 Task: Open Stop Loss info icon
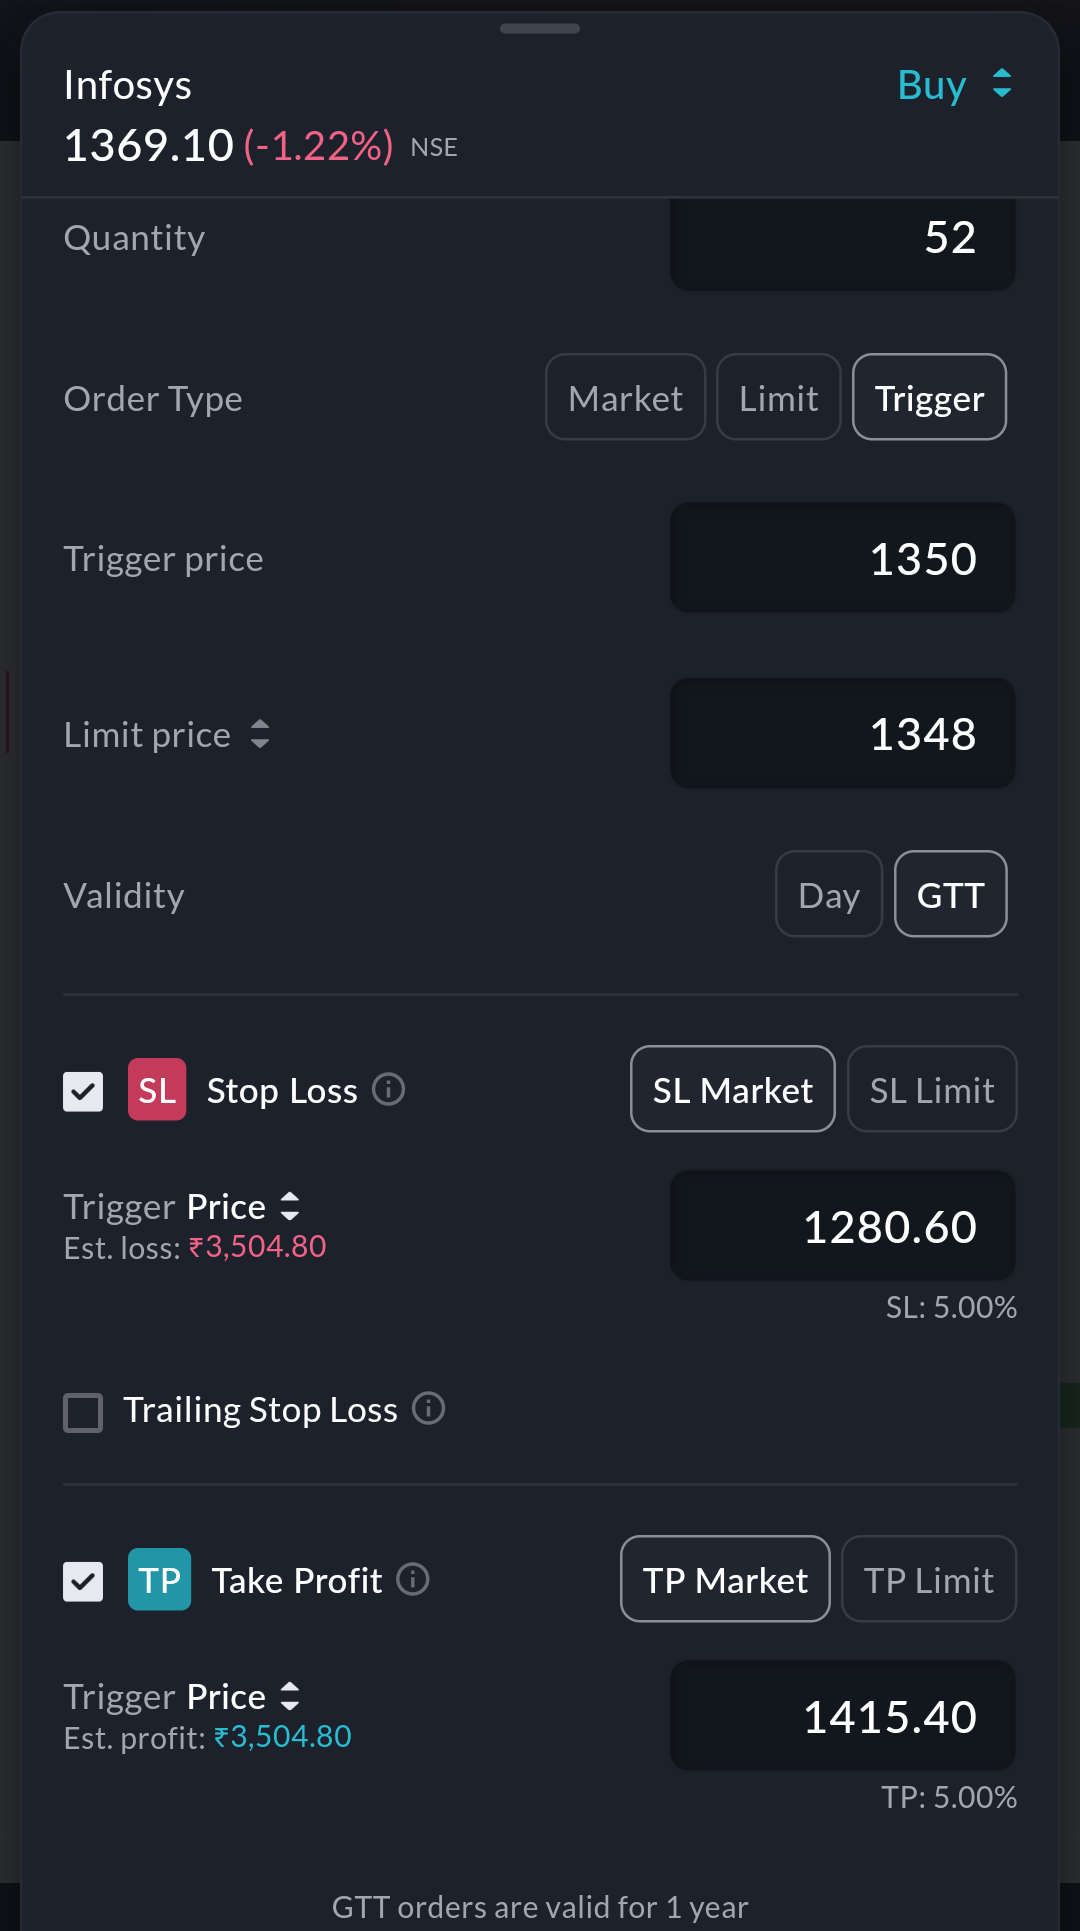[389, 1089]
